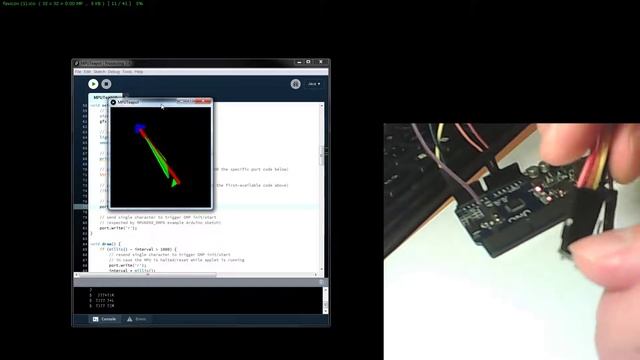This screenshot has width=640, height=360.
Task: Click the last line of console output
Action: pyautogui.click(x=102, y=306)
